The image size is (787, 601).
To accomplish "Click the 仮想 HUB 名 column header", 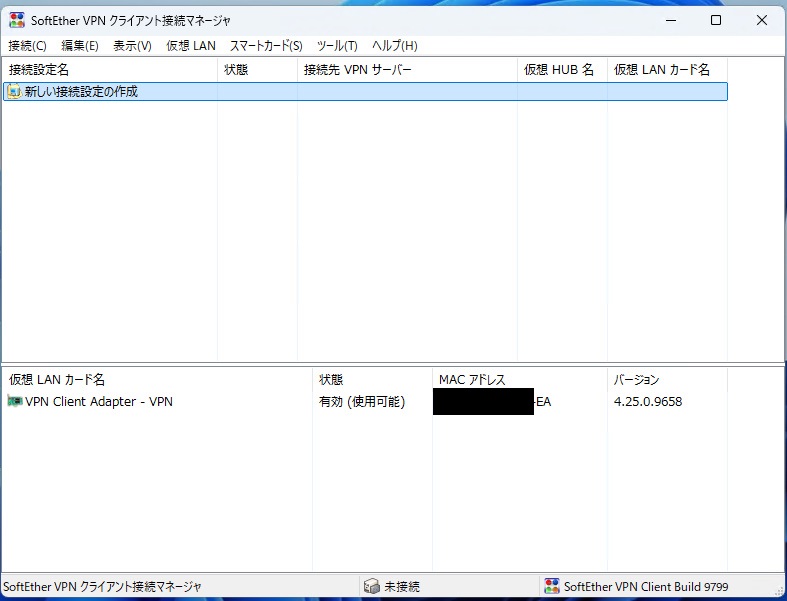I will 559,70.
